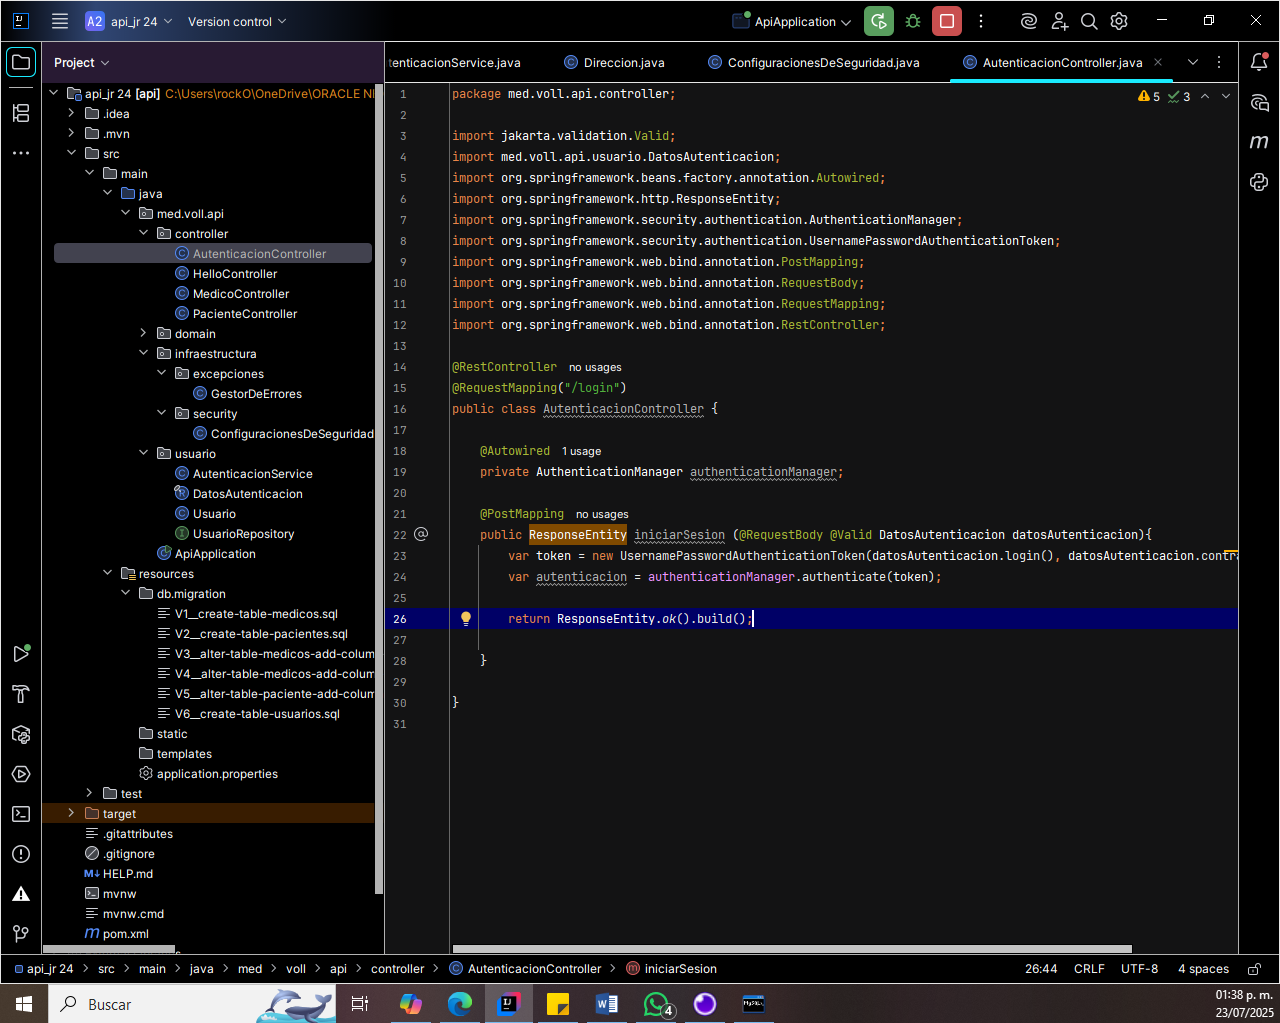This screenshot has height=1023, width=1280.
Task: Open the Run tool window
Action: (x=21, y=654)
